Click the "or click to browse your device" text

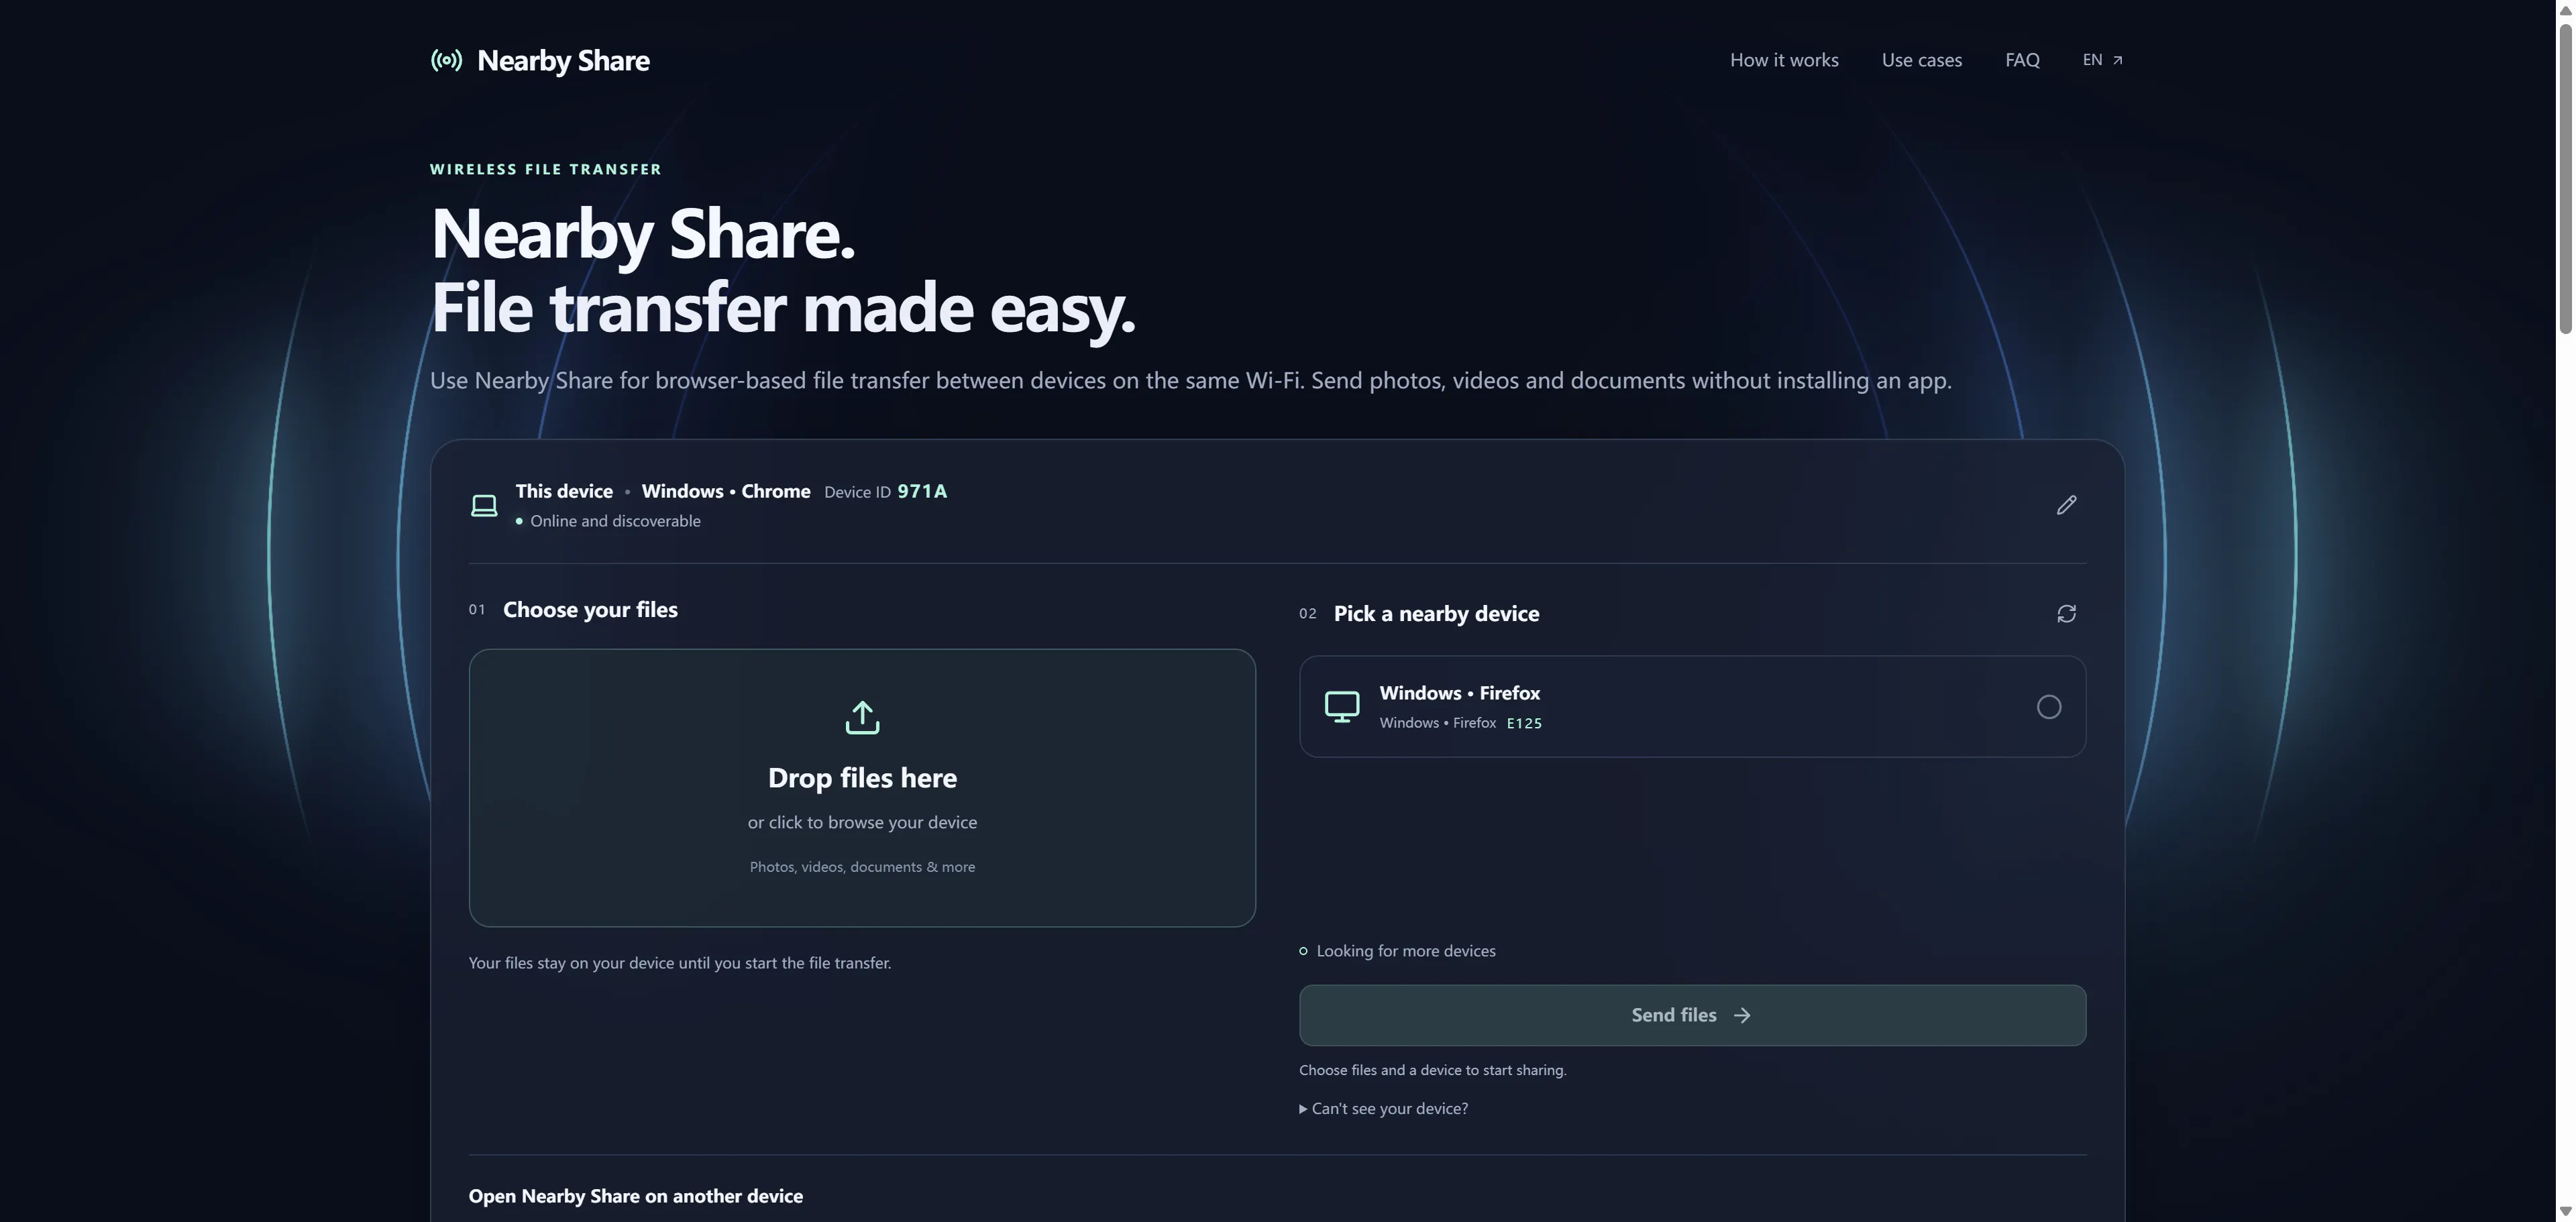862,822
